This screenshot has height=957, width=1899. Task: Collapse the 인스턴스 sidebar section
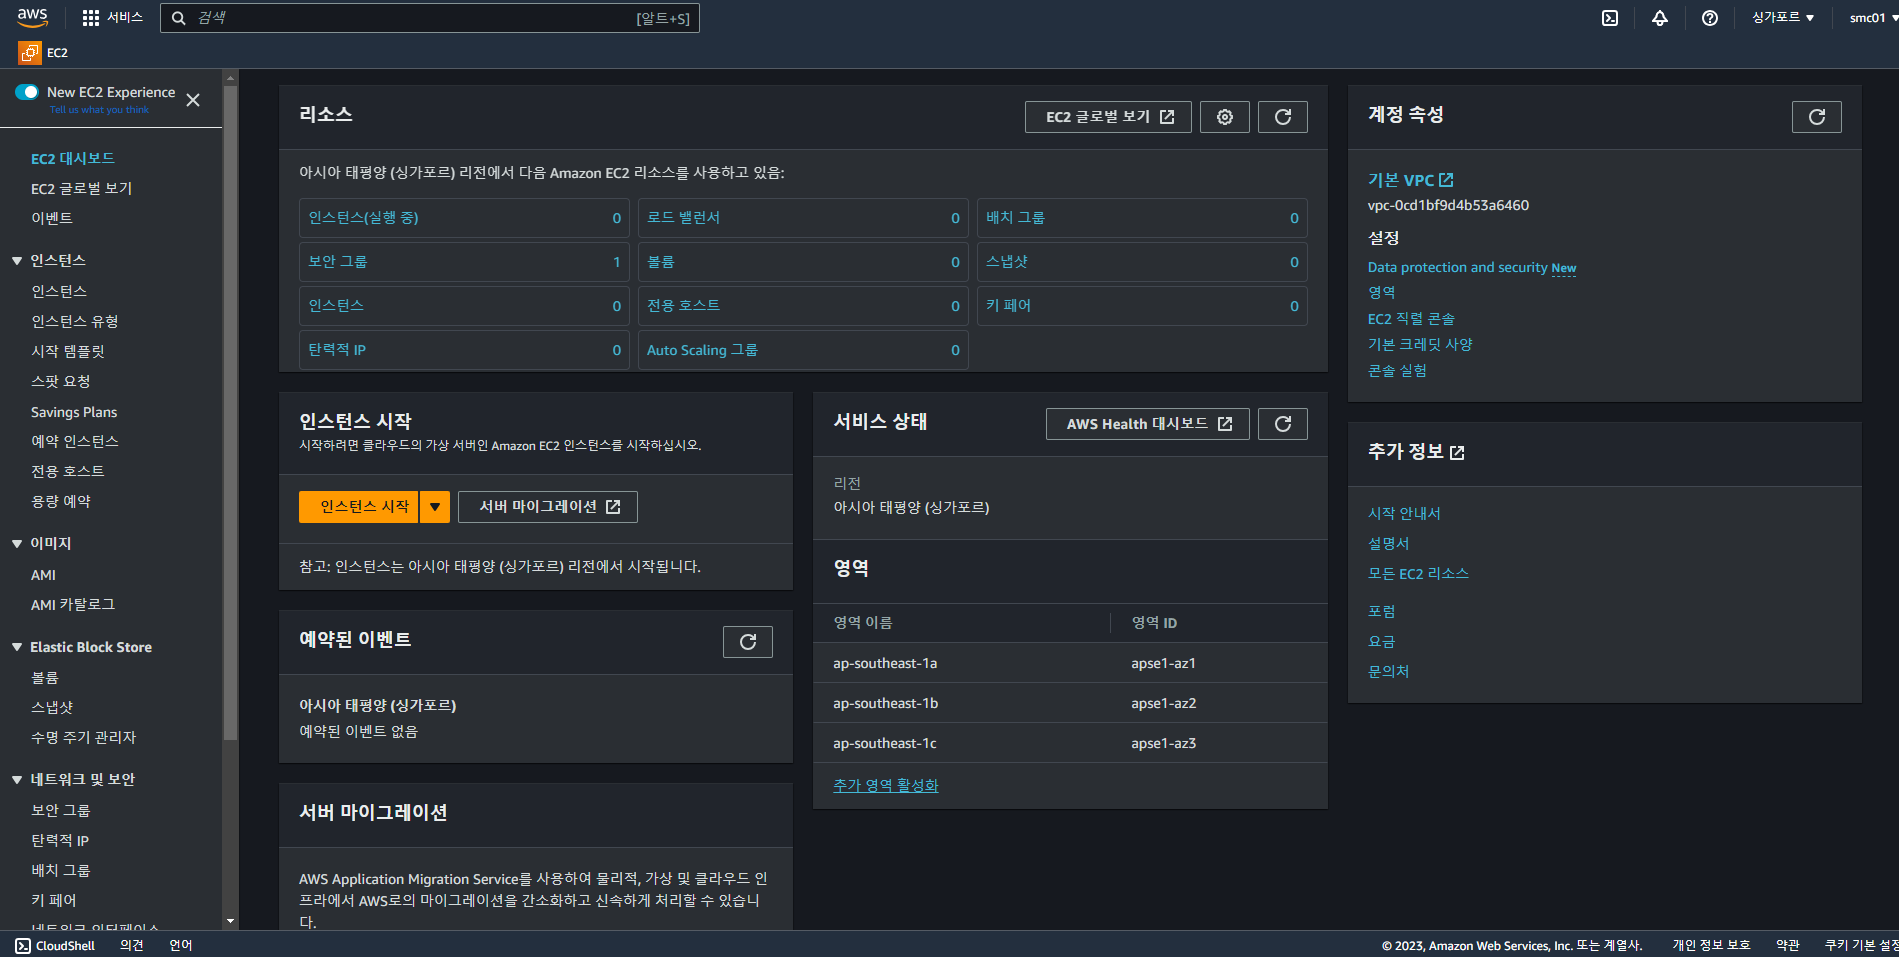coord(17,261)
